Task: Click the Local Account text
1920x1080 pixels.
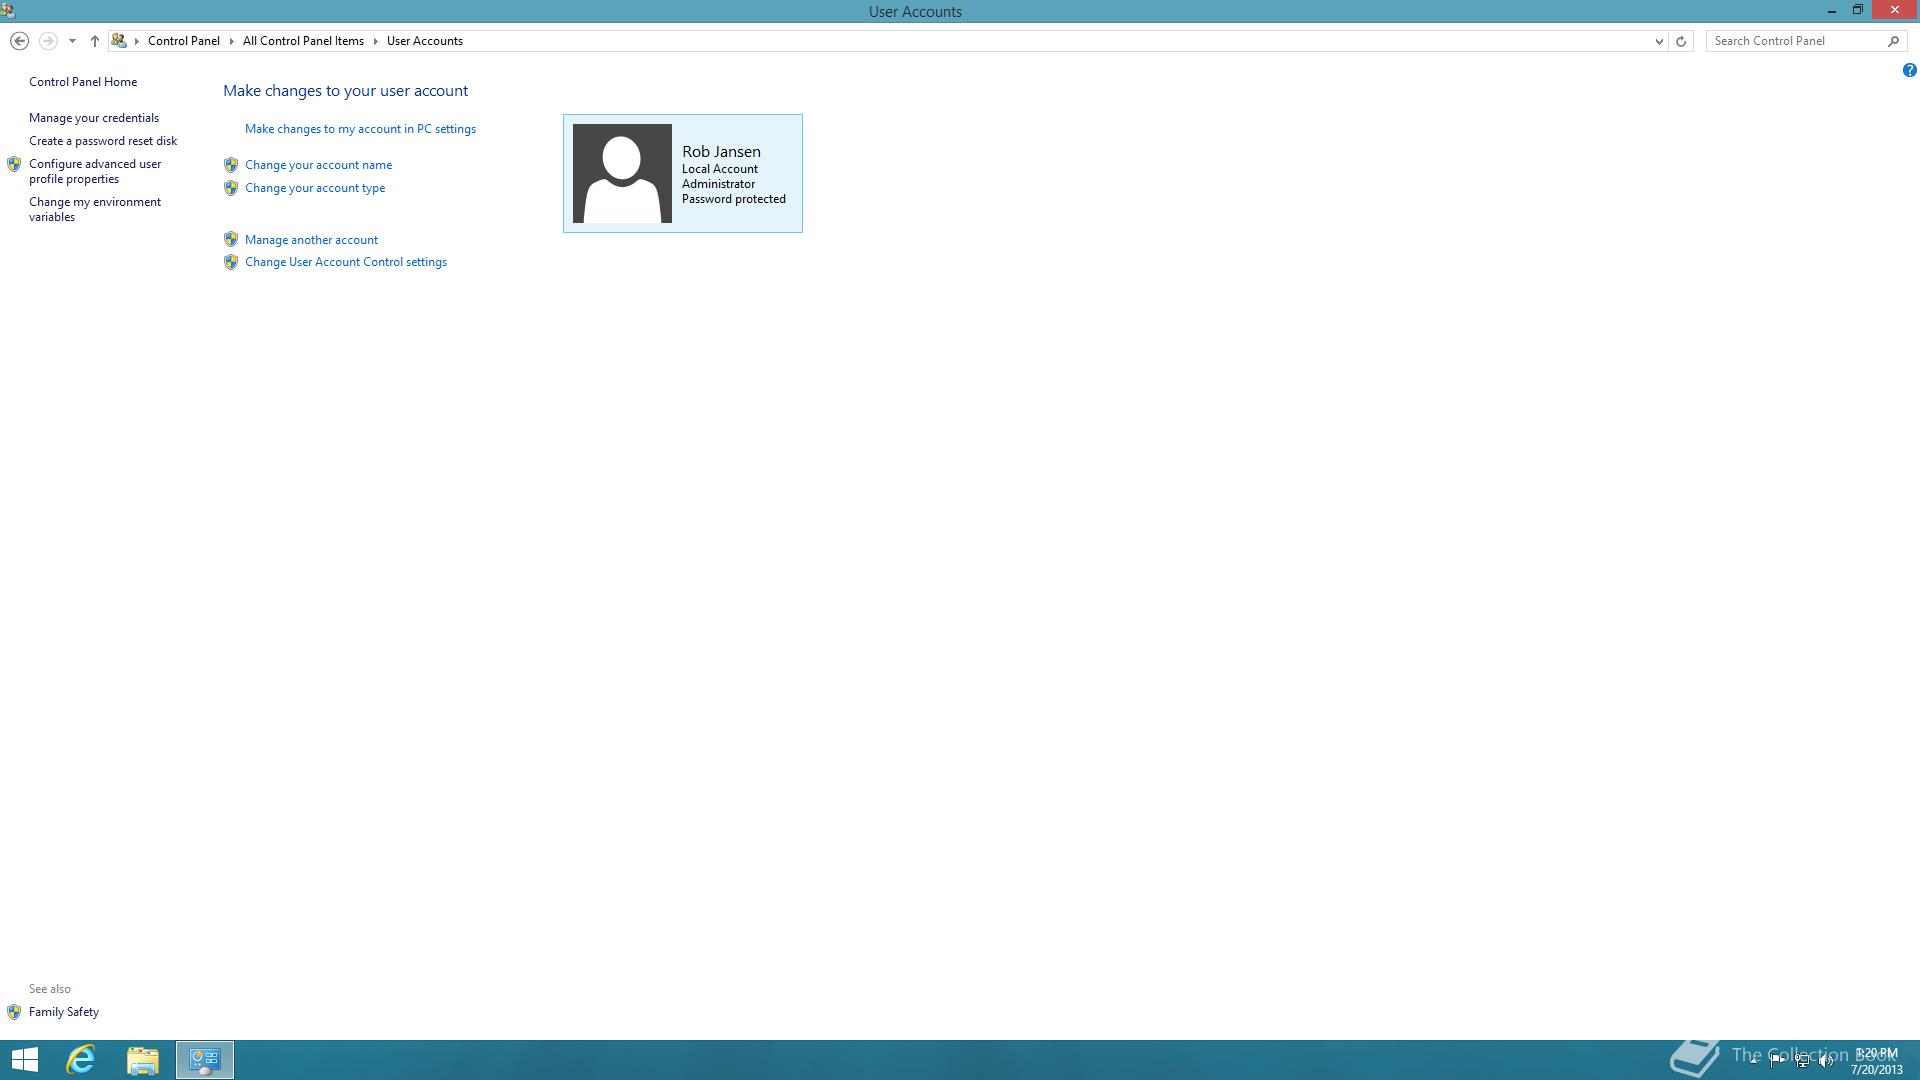Action: point(720,169)
